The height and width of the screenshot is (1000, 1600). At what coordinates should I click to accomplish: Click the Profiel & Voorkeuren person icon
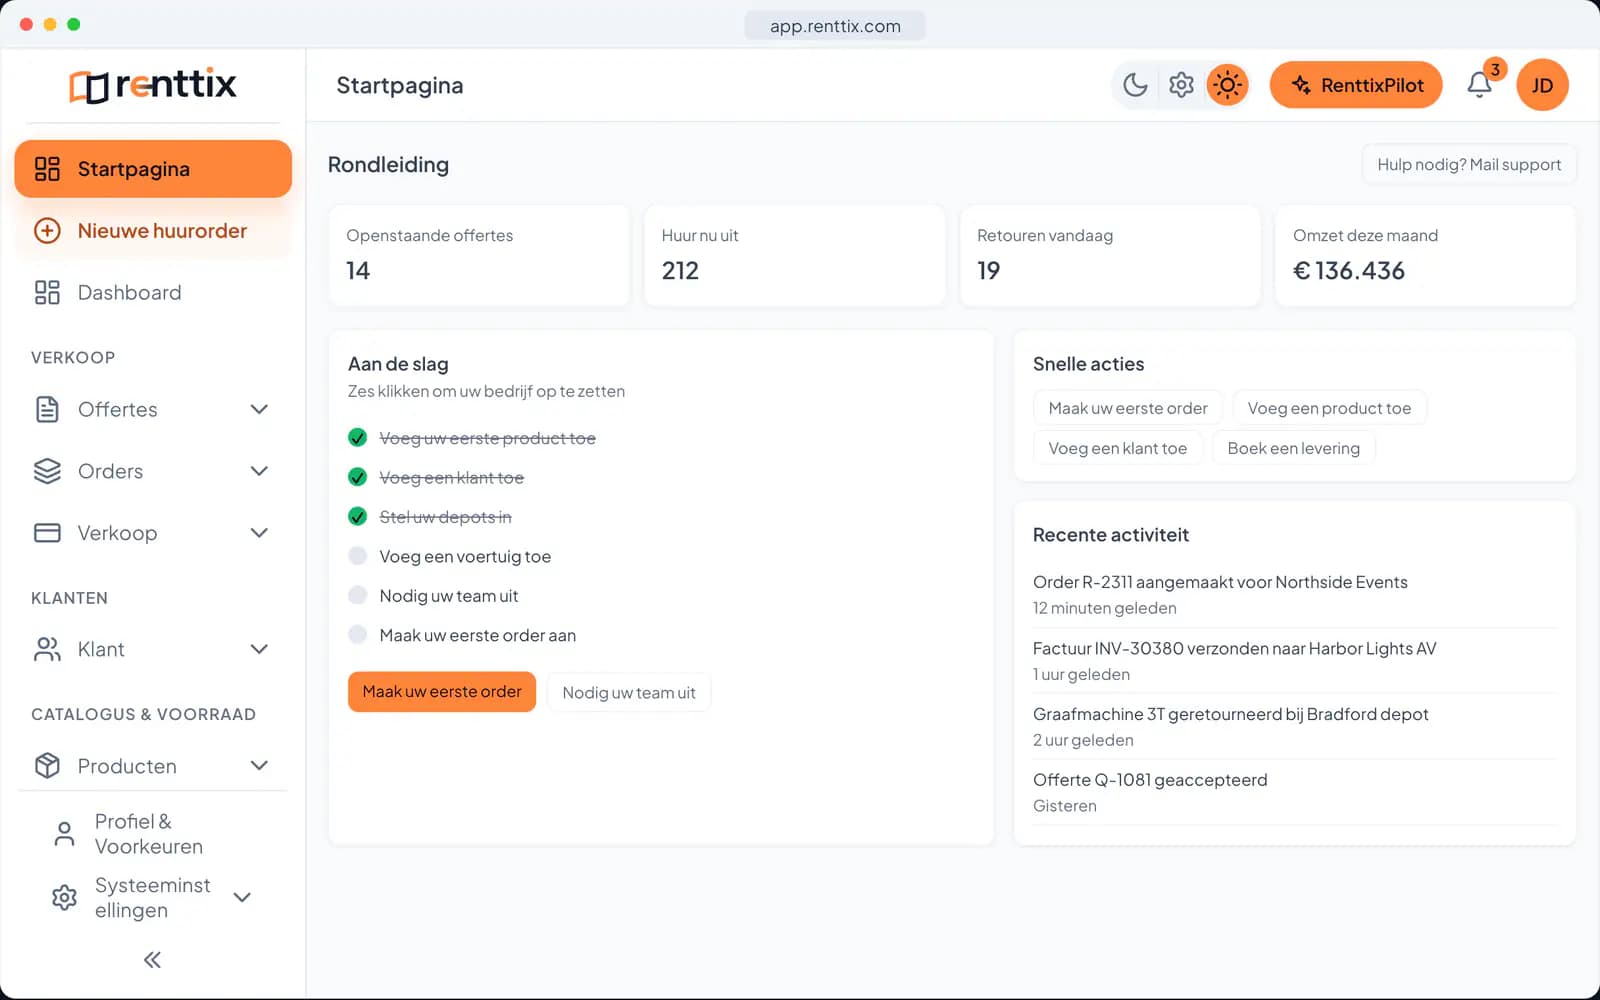(64, 834)
